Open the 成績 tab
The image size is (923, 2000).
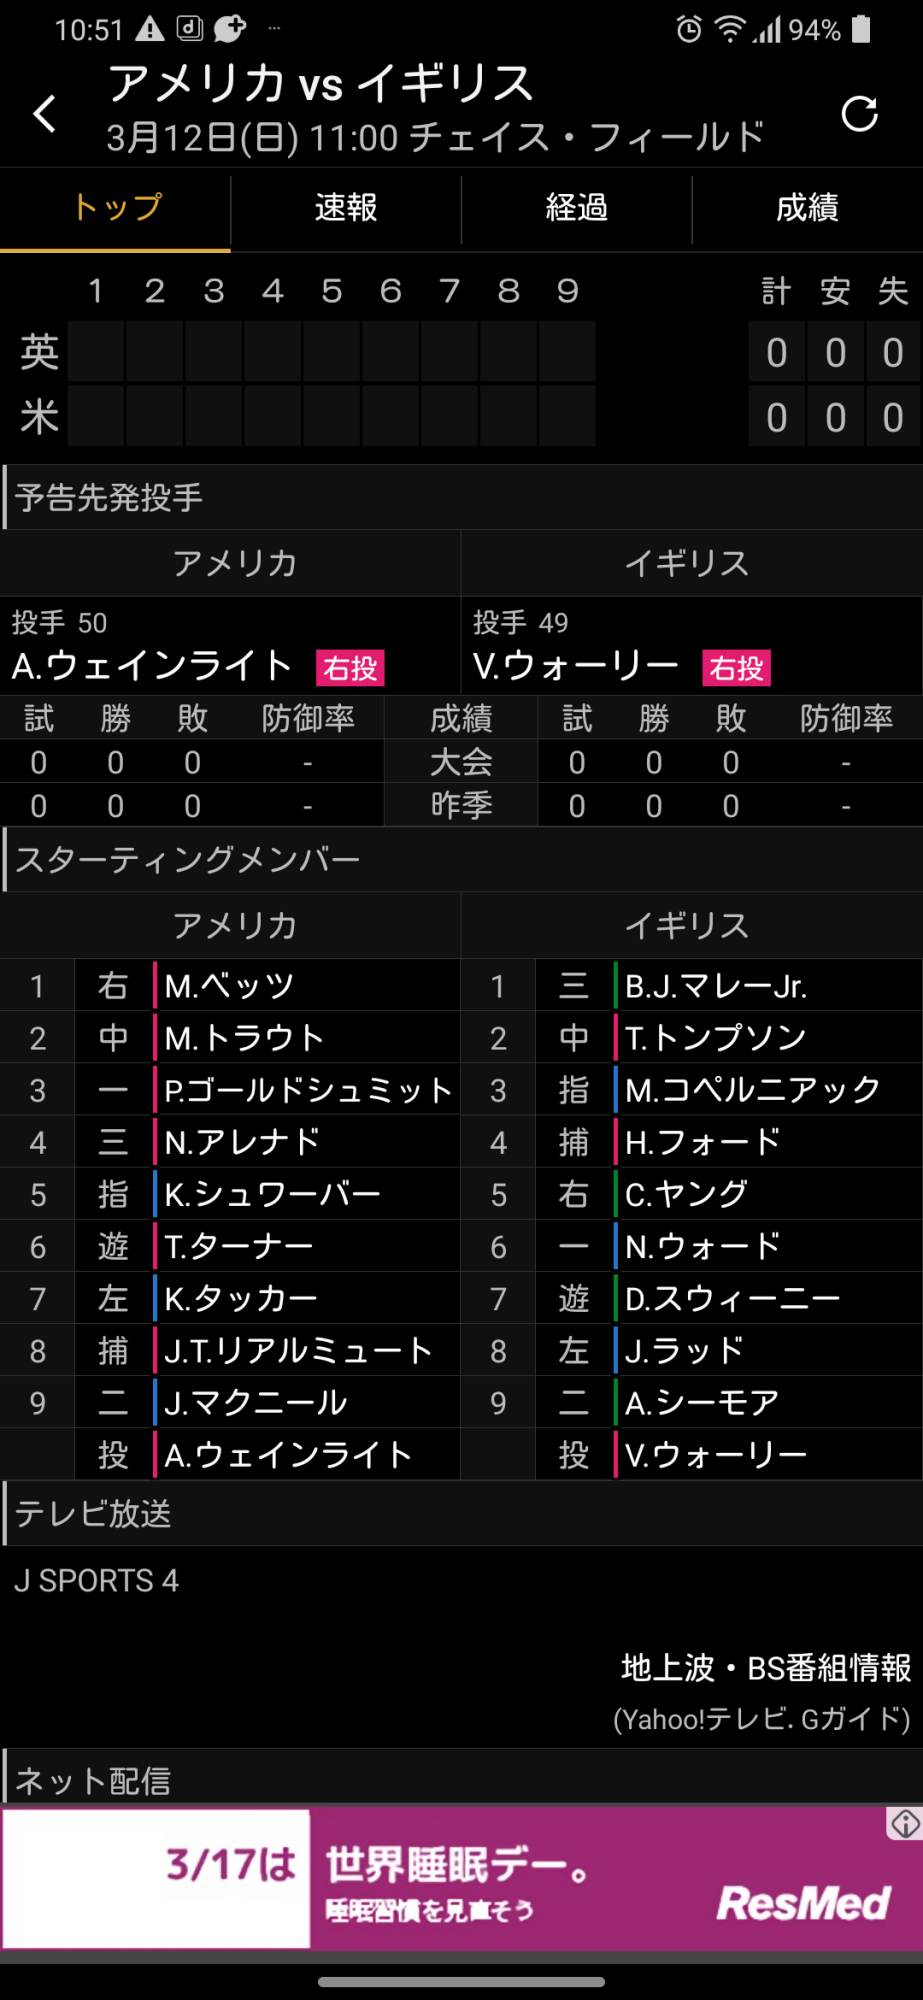pyautogui.click(x=807, y=208)
